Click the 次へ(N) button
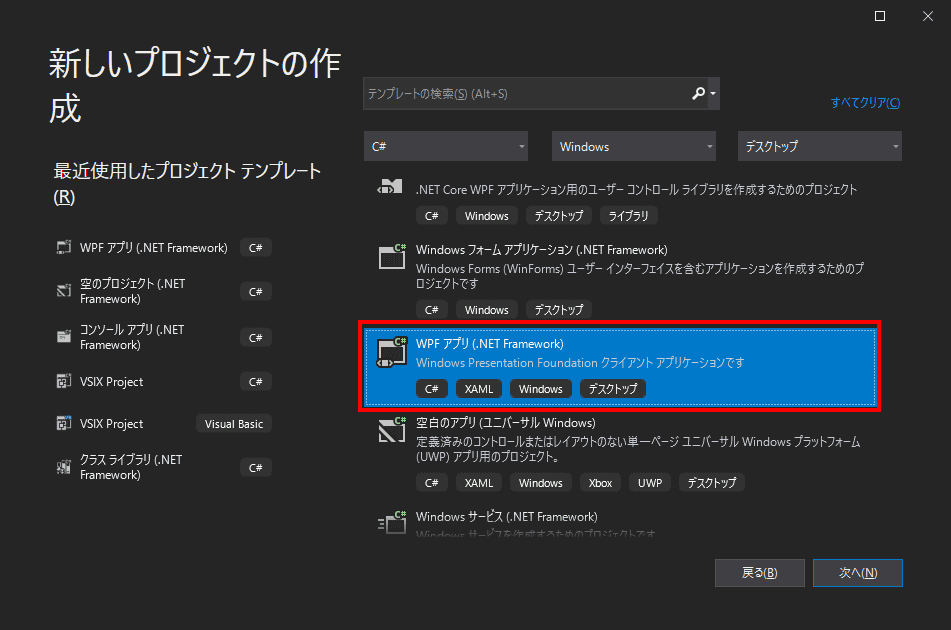Viewport: 951px width, 630px height. point(858,572)
